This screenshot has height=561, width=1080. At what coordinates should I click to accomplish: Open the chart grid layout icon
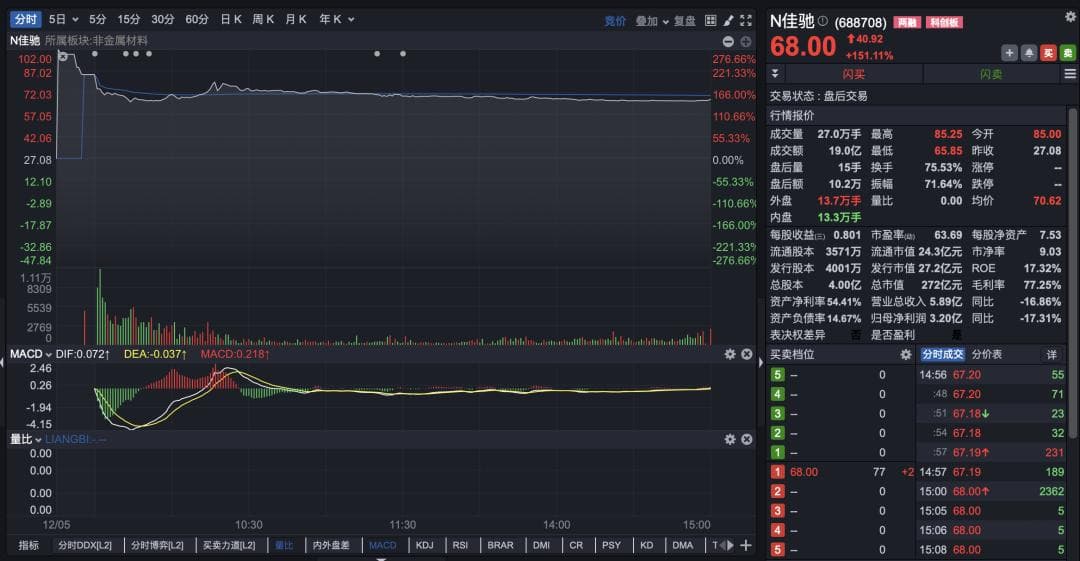711,20
